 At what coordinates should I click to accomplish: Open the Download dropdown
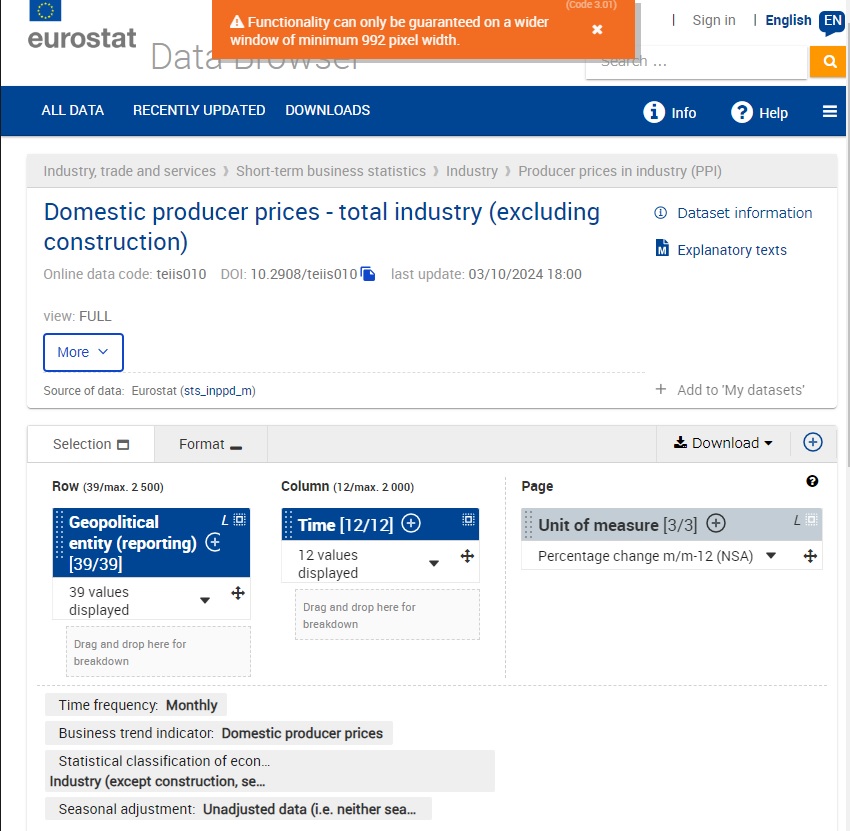click(x=722, y=443)
